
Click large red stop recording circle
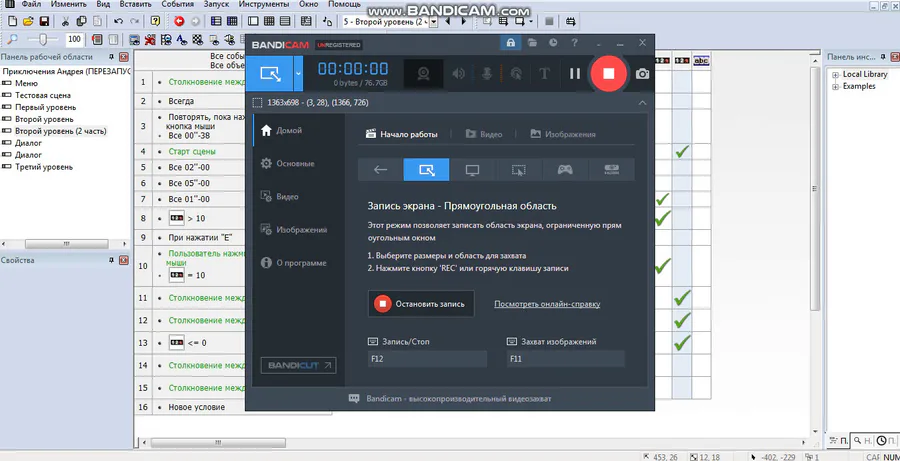609,73
